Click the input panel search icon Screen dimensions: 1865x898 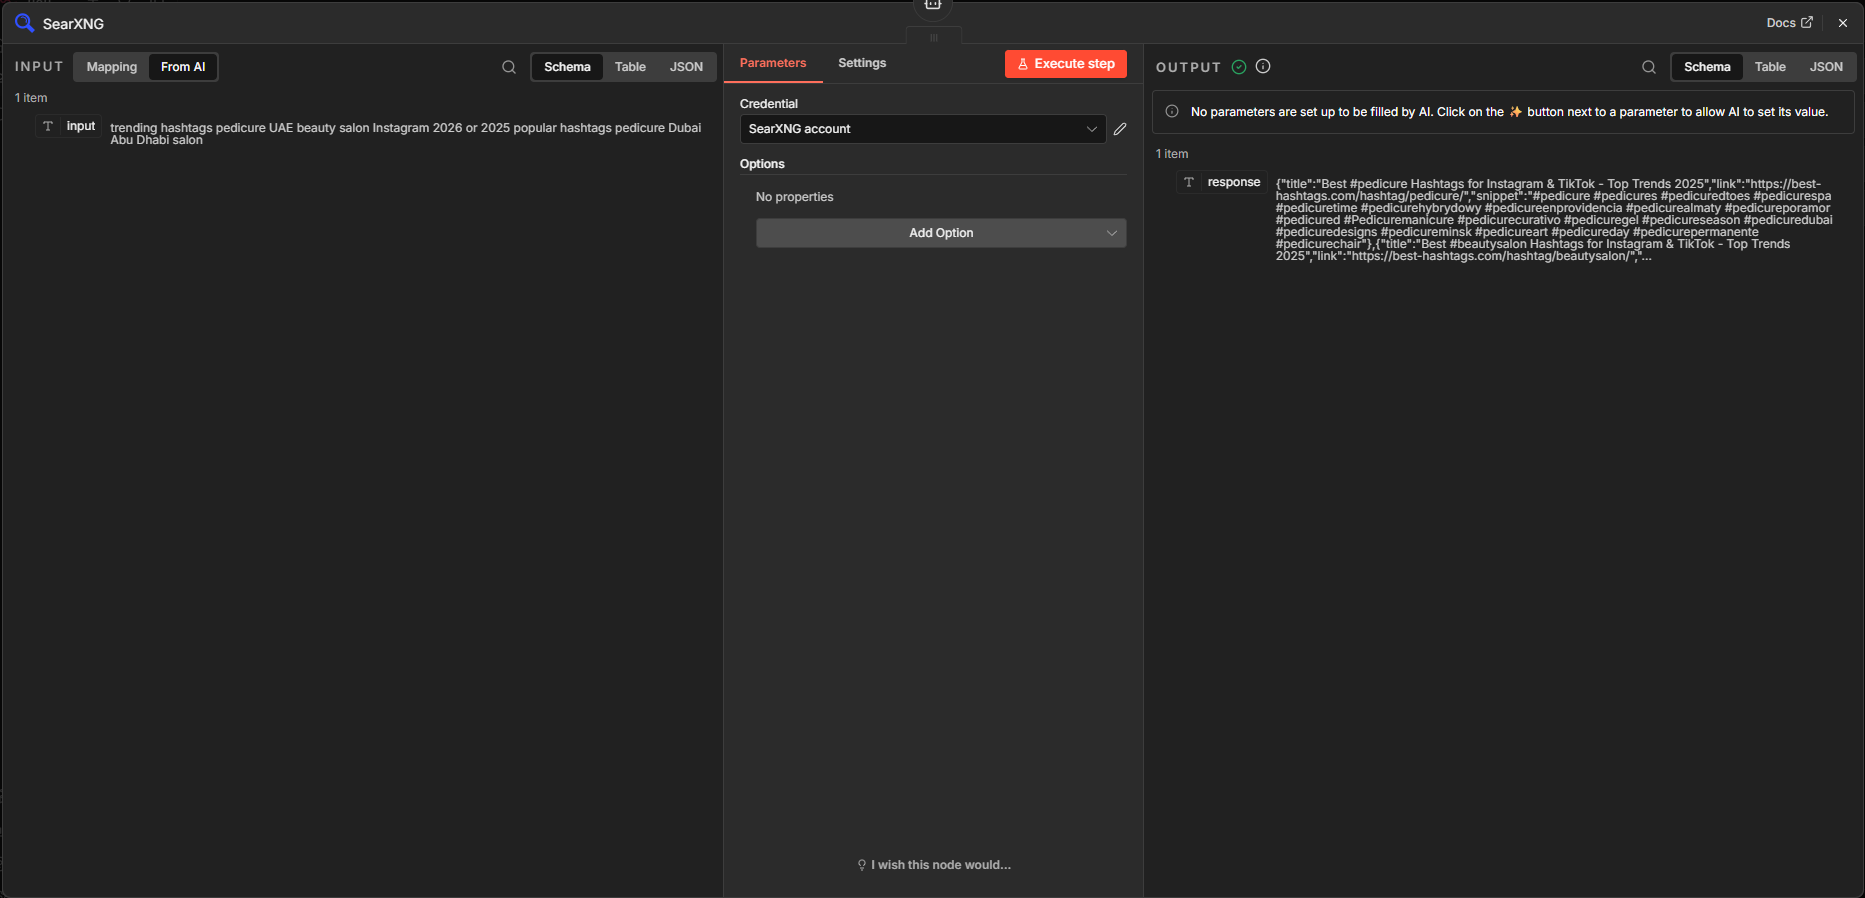point(509,67)
